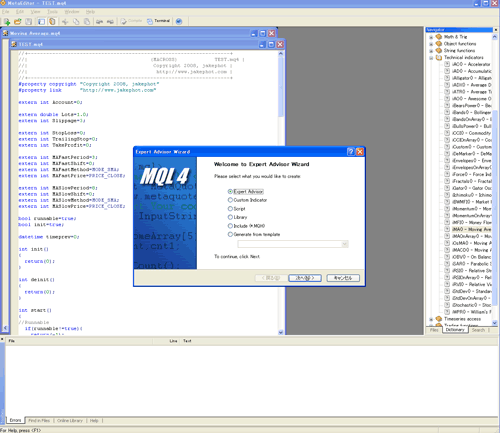This screenshot has width=500, height=433.
Task: Click the Find Next toolbar icon
Action: pyautogui.click(x=110, y=22)
